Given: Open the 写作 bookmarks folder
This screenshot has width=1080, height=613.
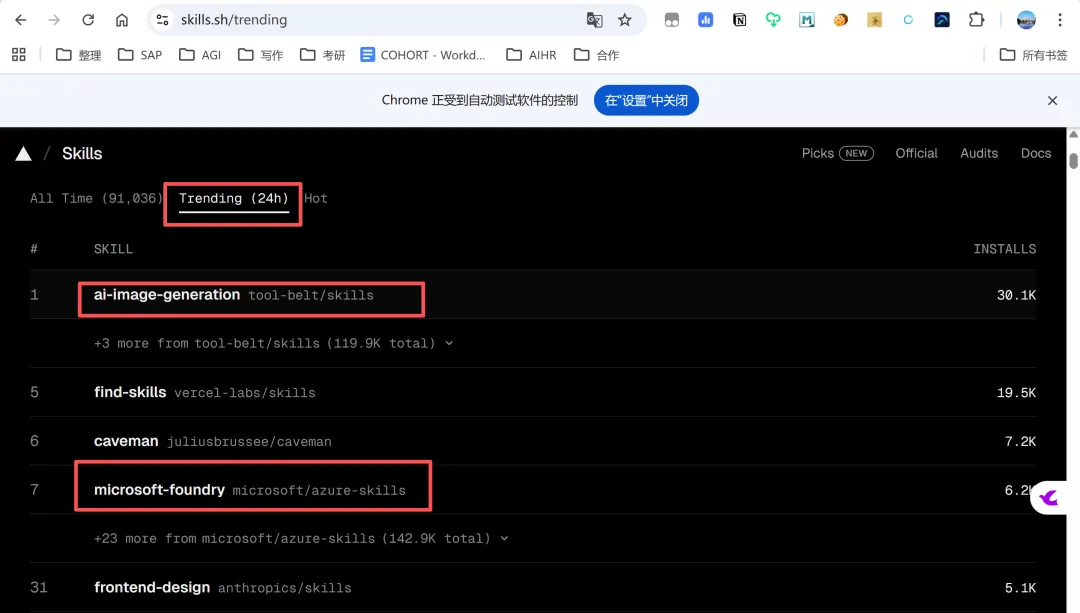Looking at the screenshot, I should click(x=261, y=54).
